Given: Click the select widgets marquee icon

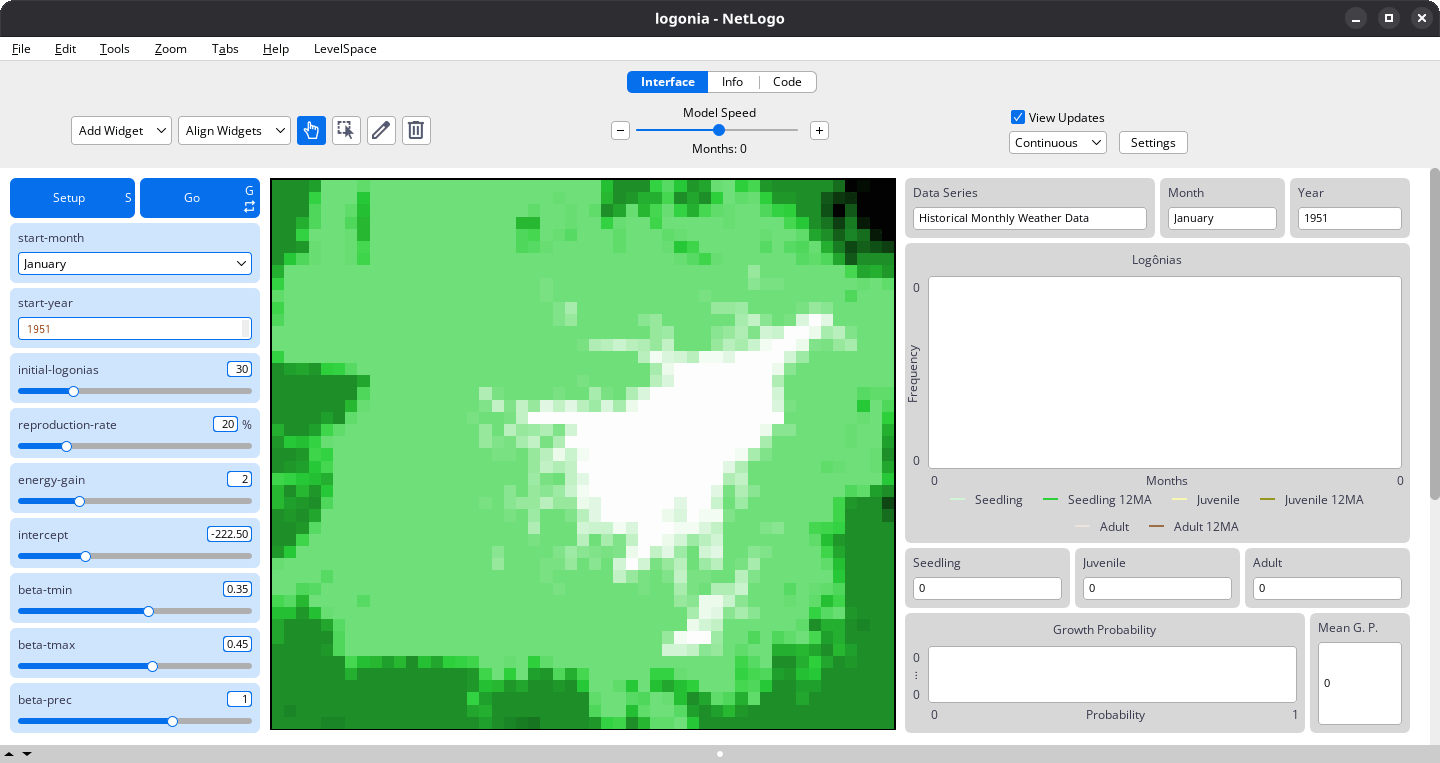Looking at the screenshot, I should [x=346, y=130].
